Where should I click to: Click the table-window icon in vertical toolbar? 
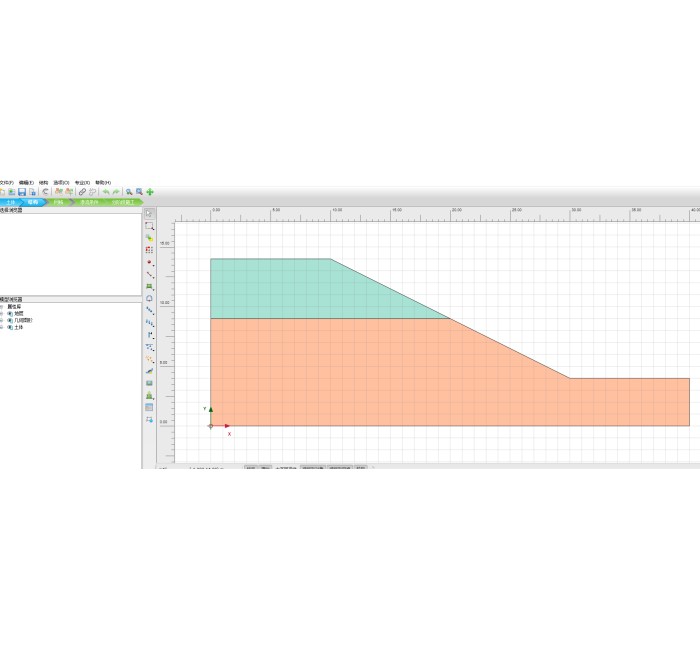149,408
